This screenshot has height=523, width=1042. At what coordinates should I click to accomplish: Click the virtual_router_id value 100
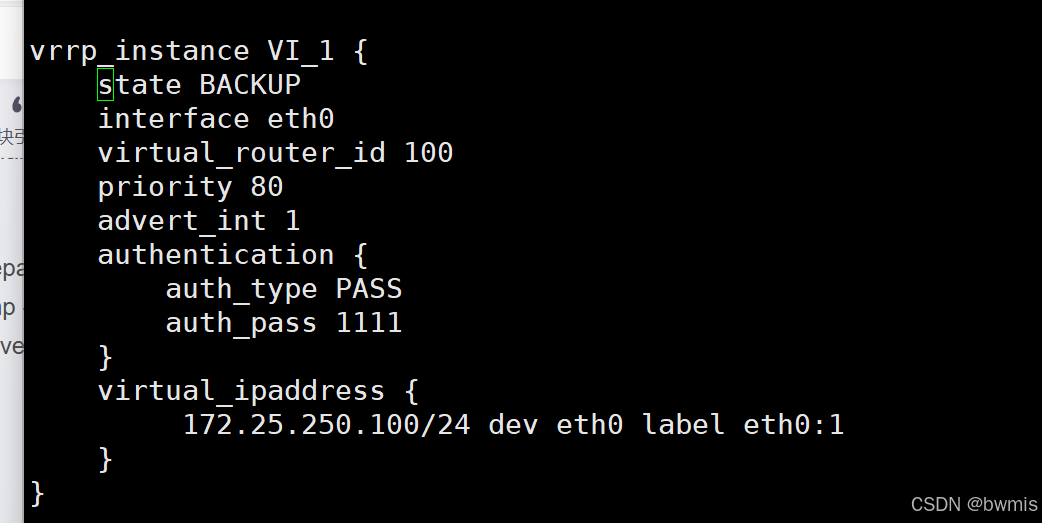click(429, 153)
